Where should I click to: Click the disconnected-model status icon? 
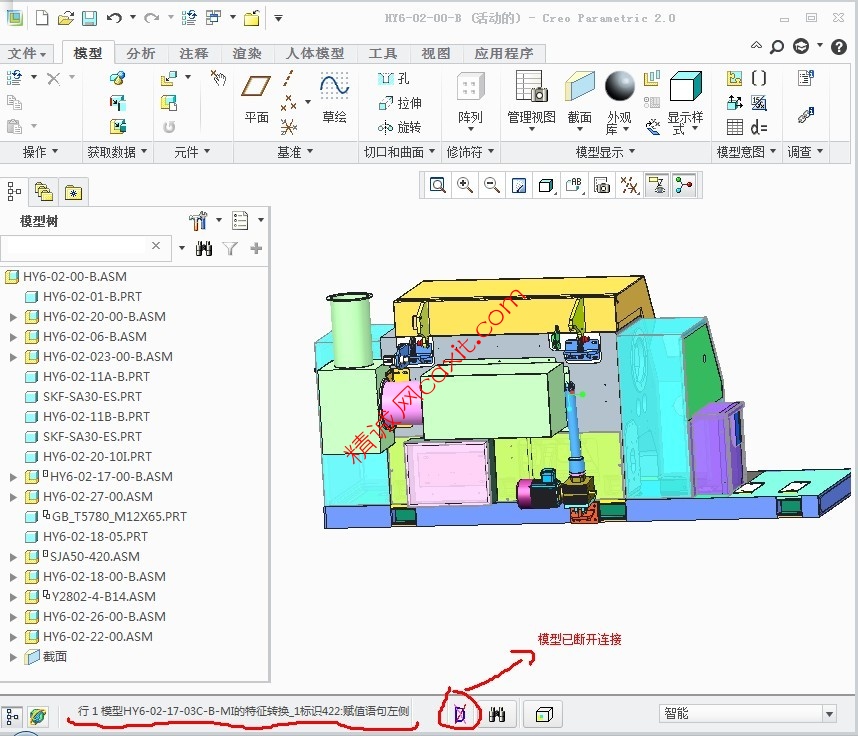pos(460,714)
